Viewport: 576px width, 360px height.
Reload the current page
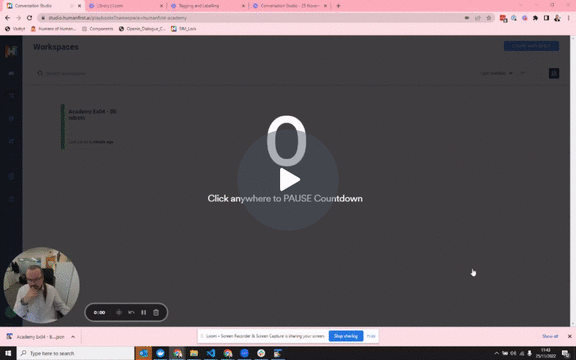[x=29, y=18]
